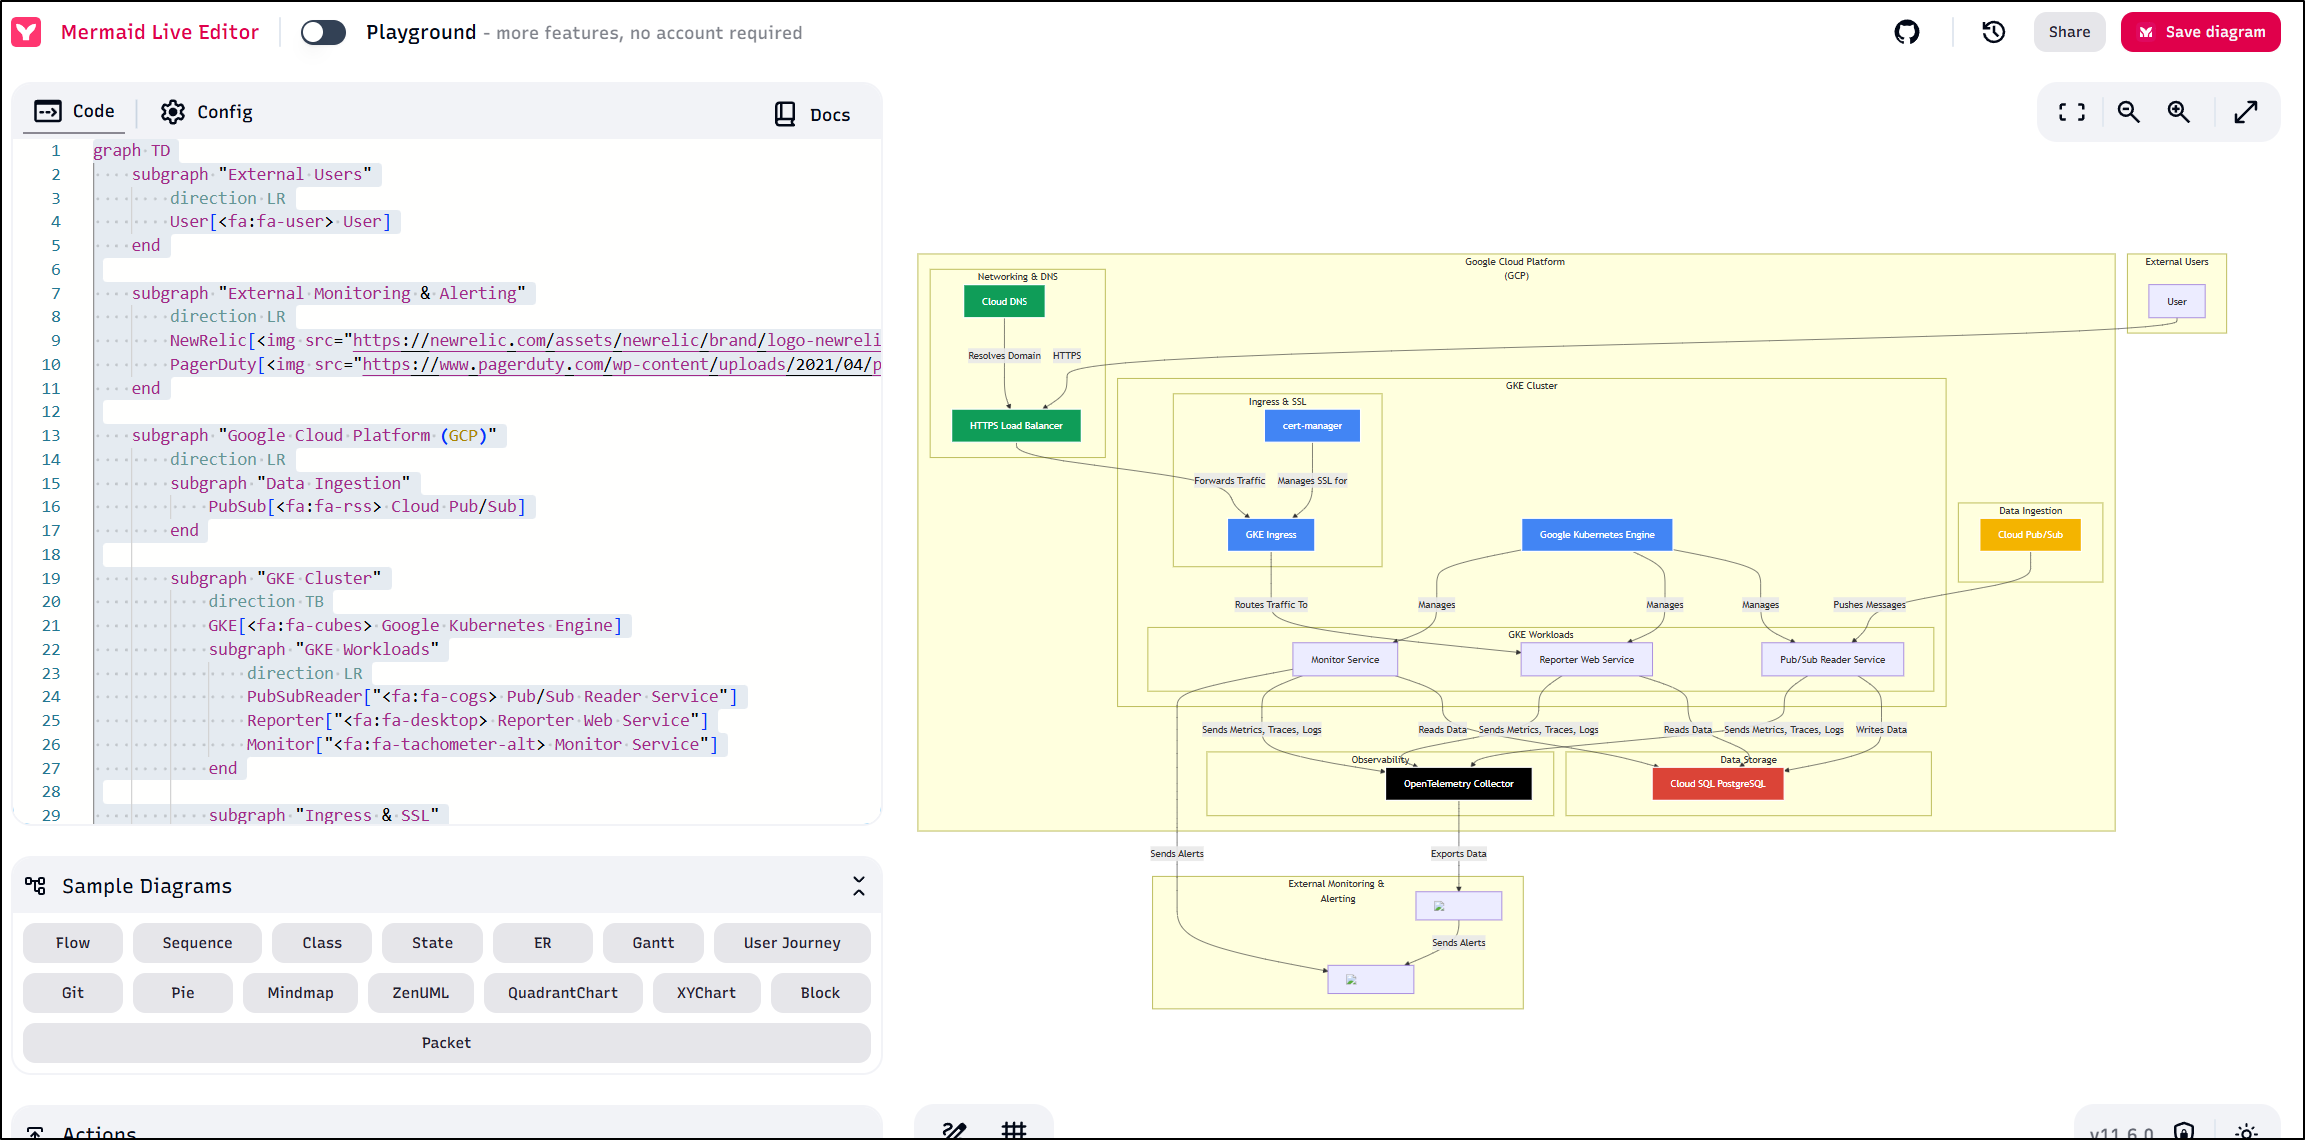This screenshot has height=1140, width=2305.
Task: Open the Docs book icon
Action: (x=785, y=114)
